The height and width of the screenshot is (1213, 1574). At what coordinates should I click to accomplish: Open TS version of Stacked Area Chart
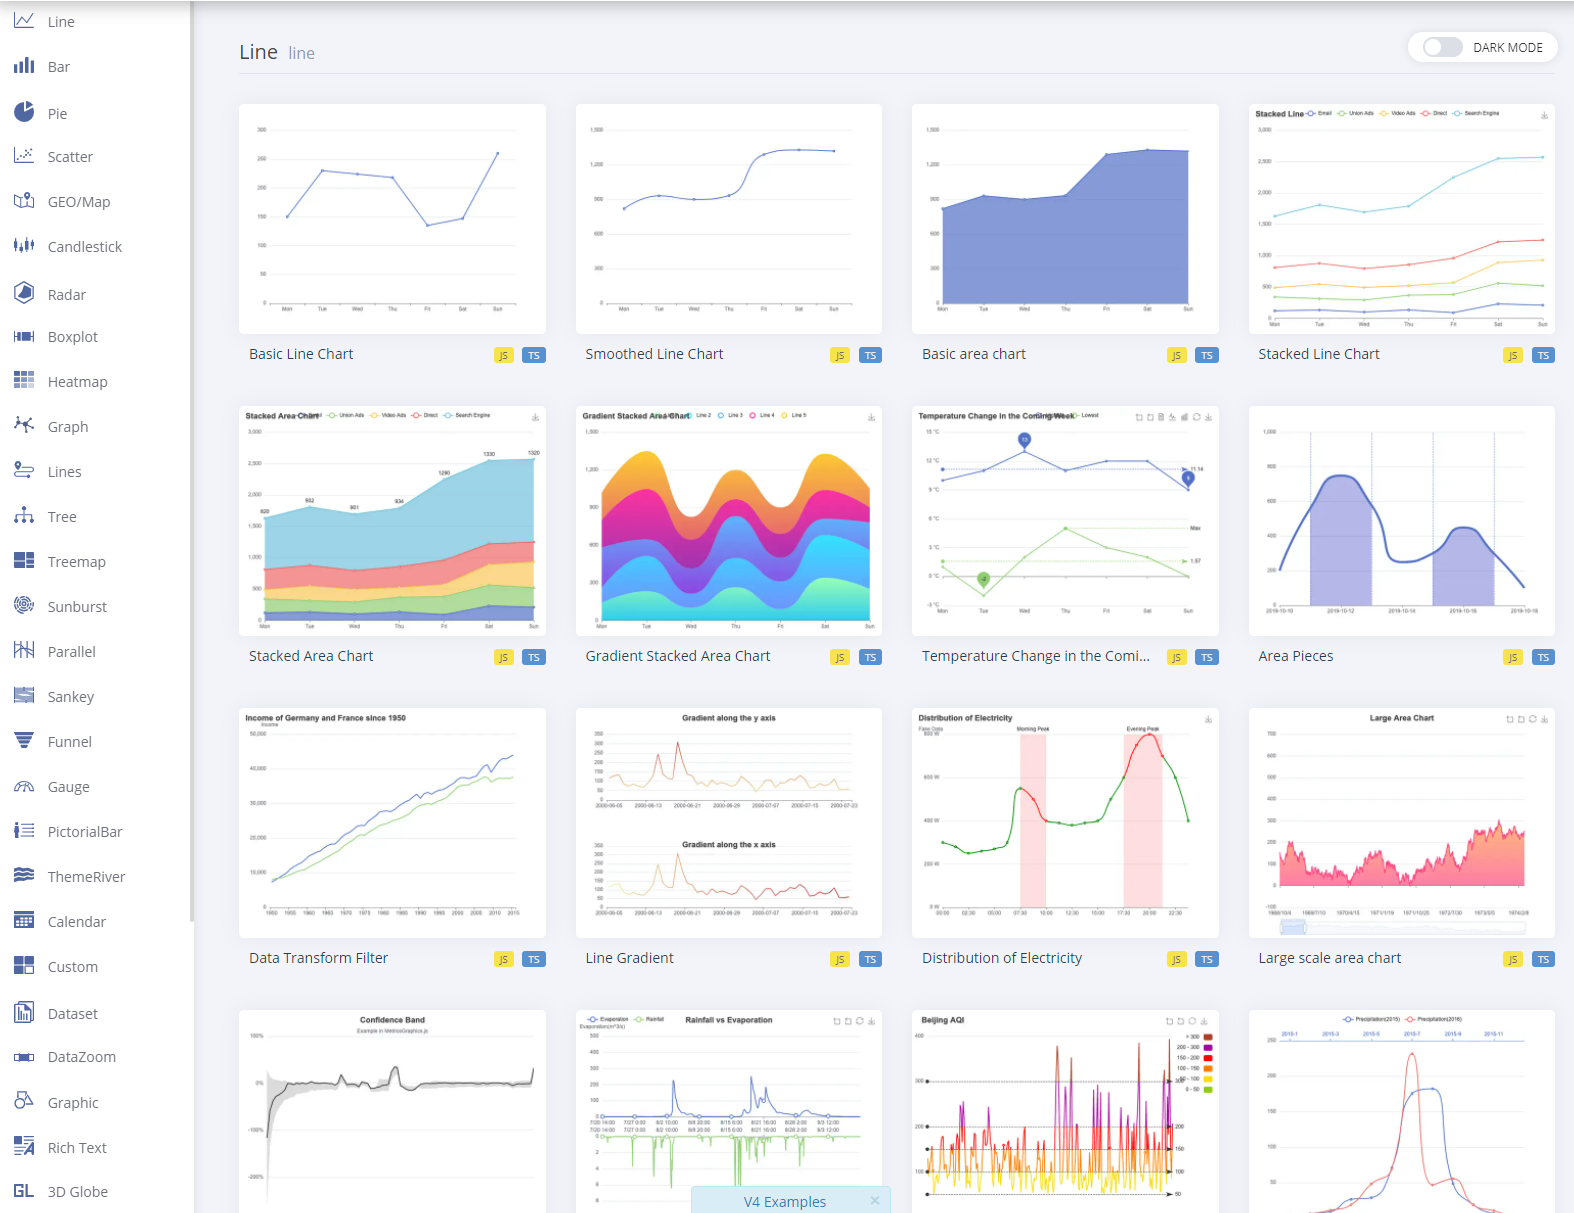[534, 658]
